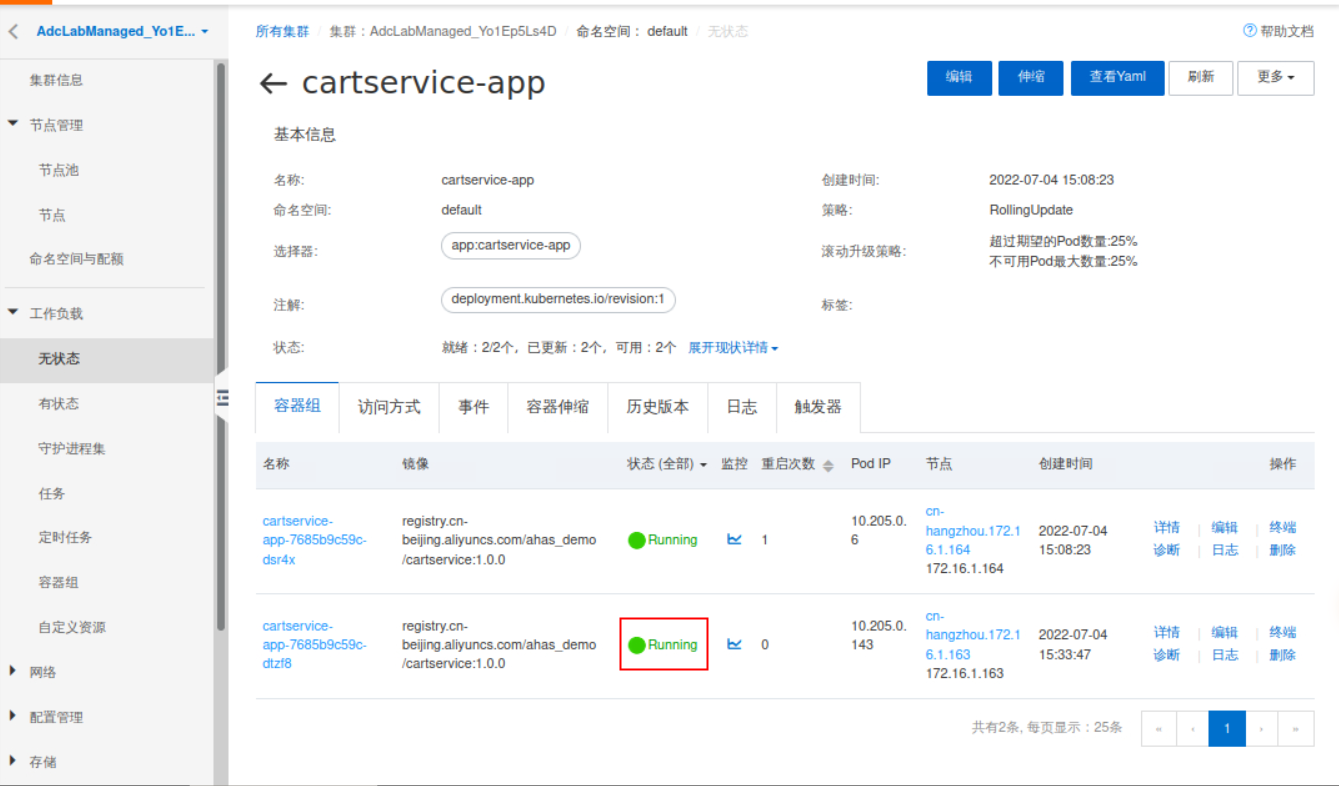Collapse the 节点管理 tree section
Viewport: 1339px width, 786px height.
pyautogui.click(x=13, y=124)
